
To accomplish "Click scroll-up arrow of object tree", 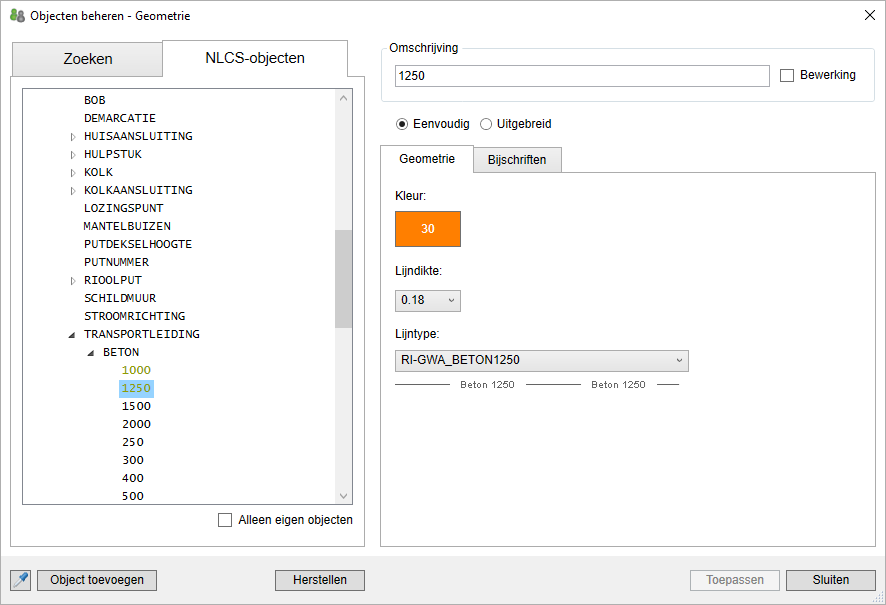I will pos(344,98).
